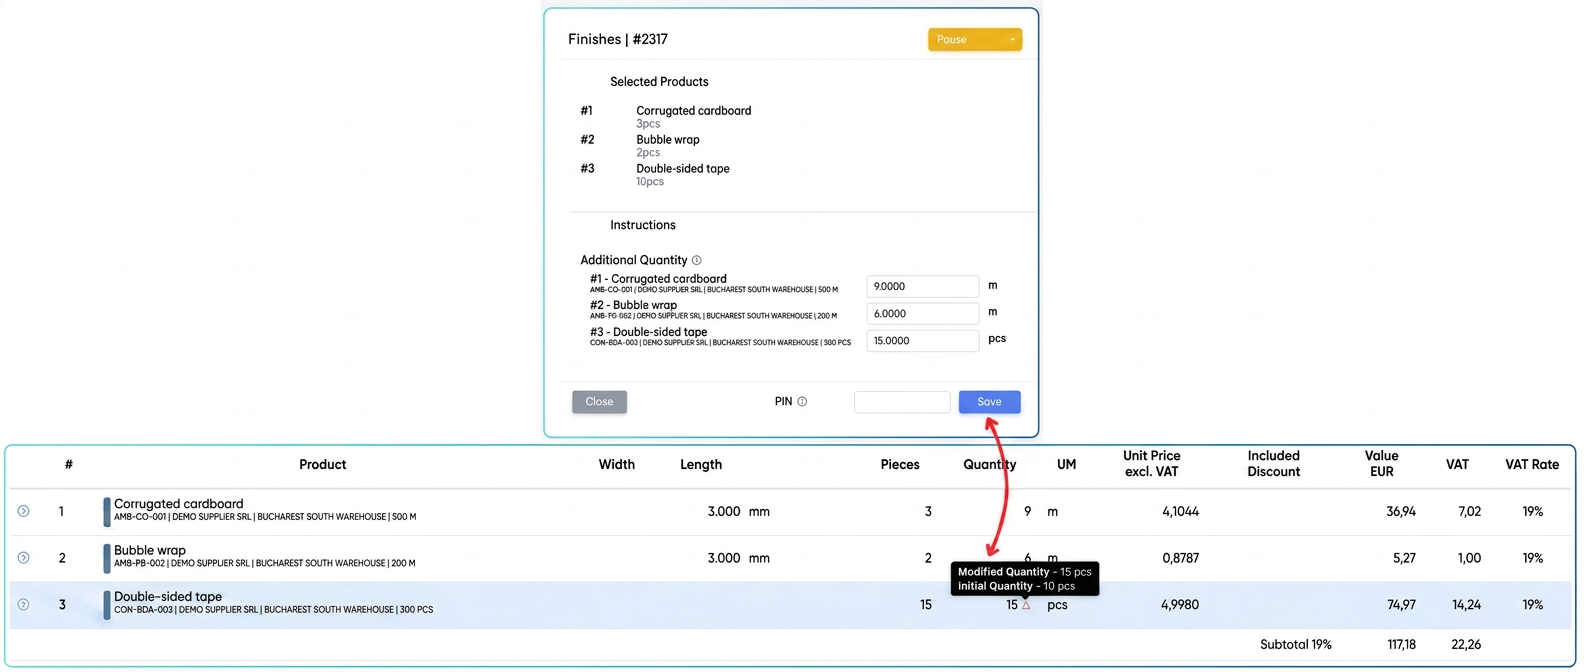1584x672 pixels.
Task: Click the Quantity column header
Action: tap(989, 464)
